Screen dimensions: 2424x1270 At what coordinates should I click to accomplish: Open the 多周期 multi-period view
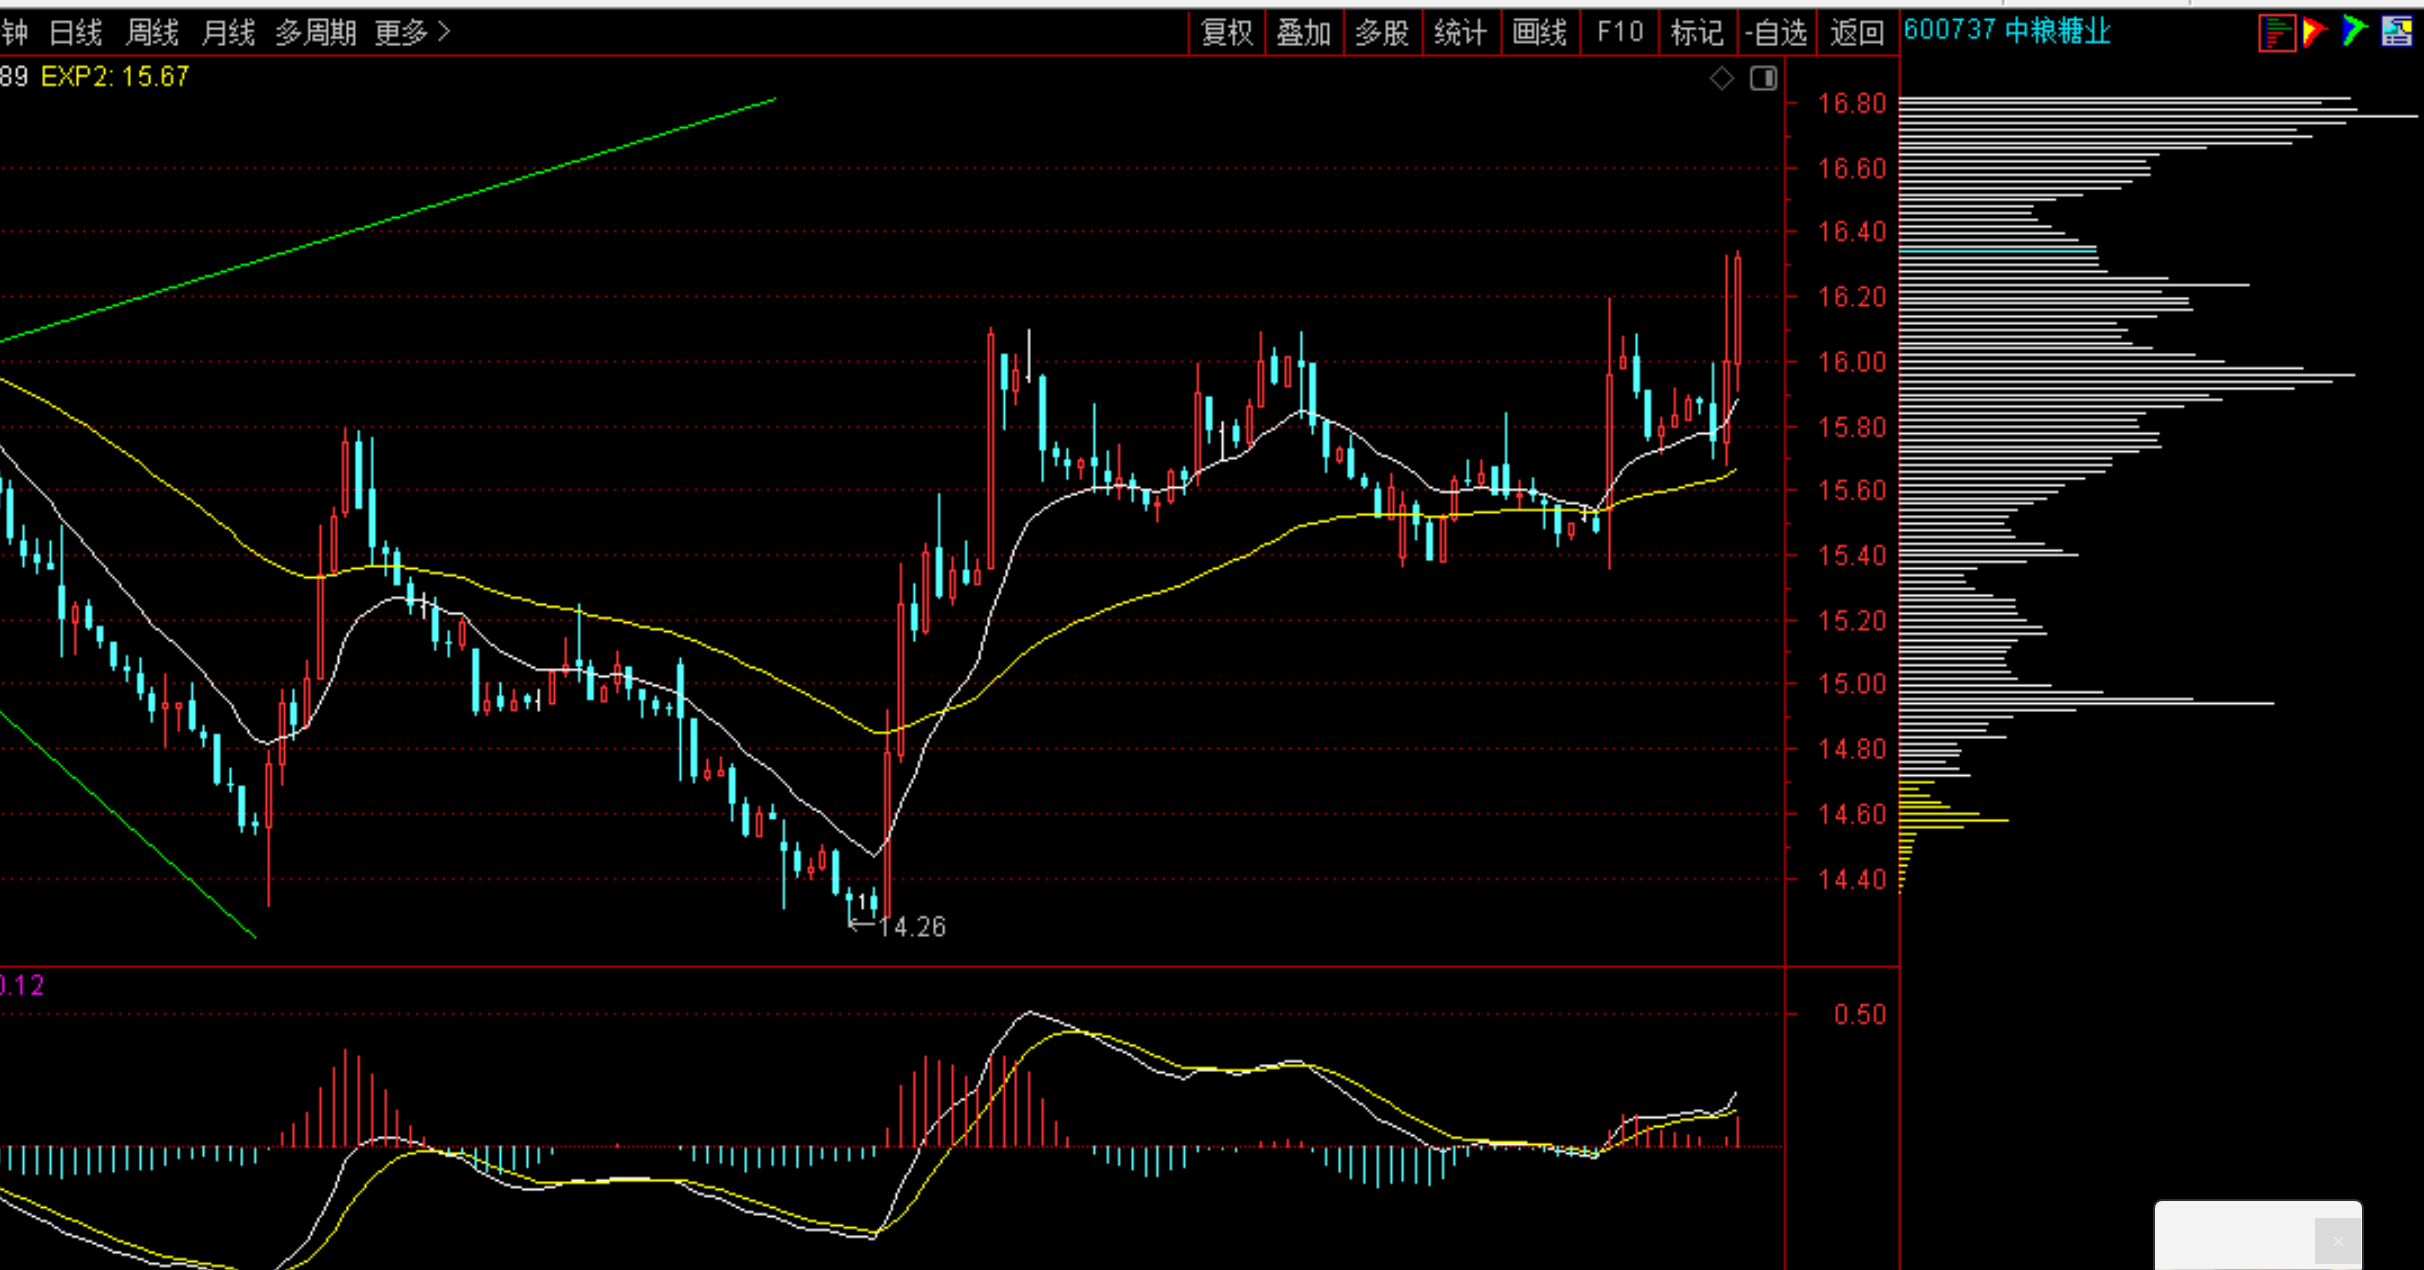316,33
